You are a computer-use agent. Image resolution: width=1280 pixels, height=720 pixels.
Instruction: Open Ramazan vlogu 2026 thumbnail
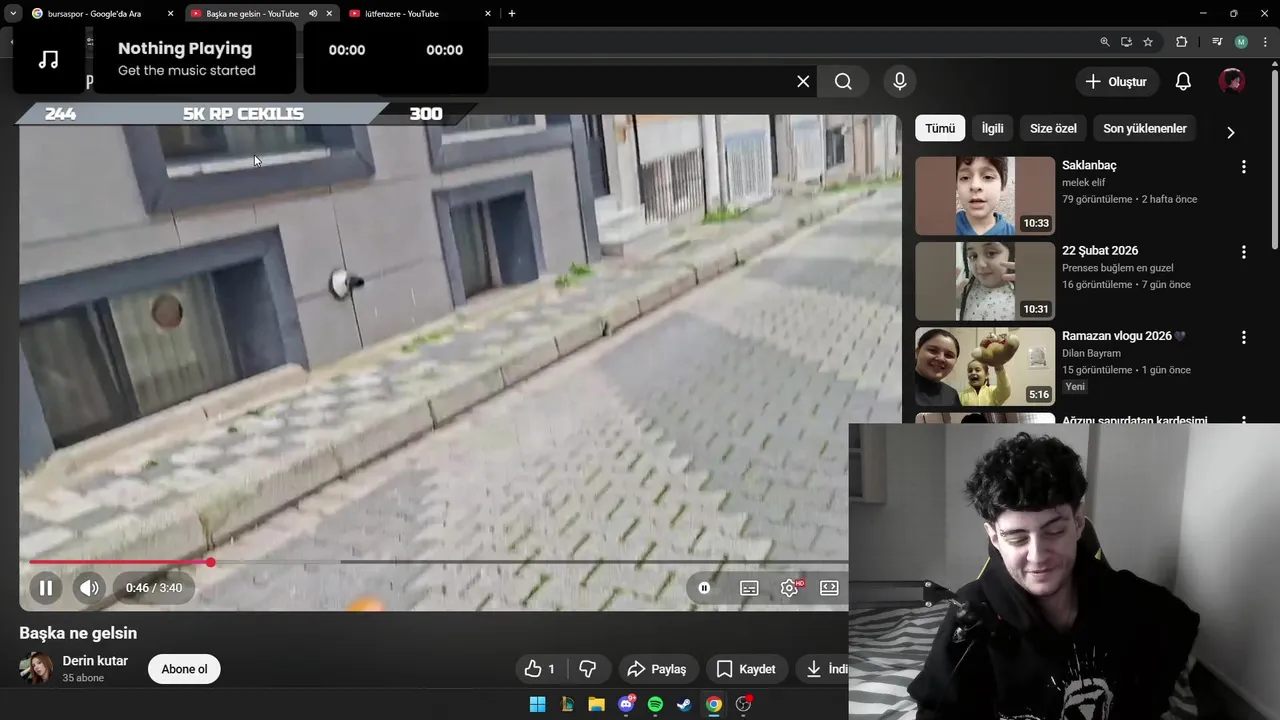985,367
